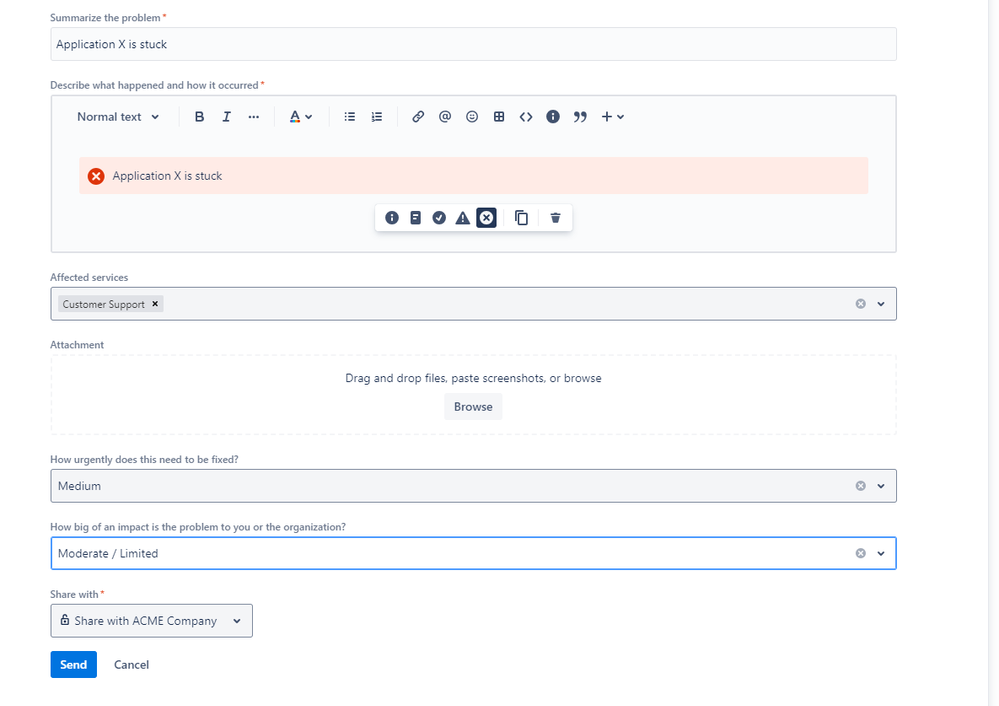Image resolution: width=999 pixels, height=706 pixels.
Task: Delete the panel with trash icon
Action: coord(556,218)
